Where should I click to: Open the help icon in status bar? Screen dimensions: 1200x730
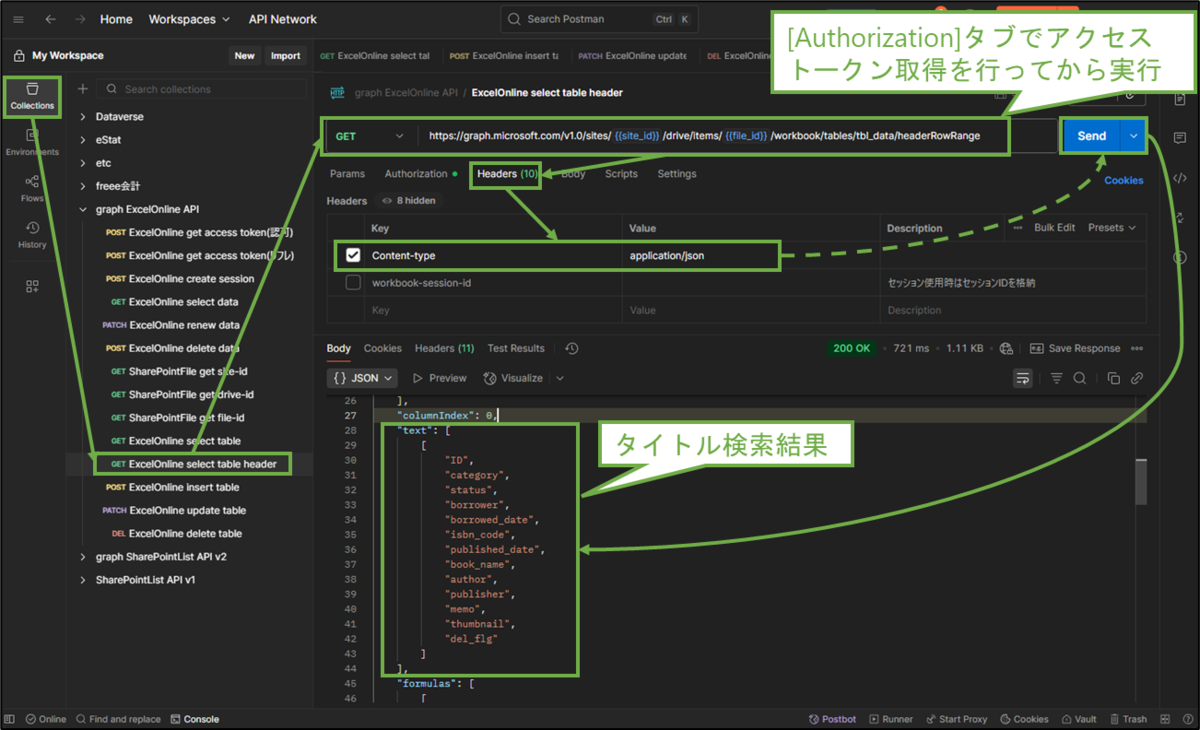pyautogui.click(x=1186, y=719)
